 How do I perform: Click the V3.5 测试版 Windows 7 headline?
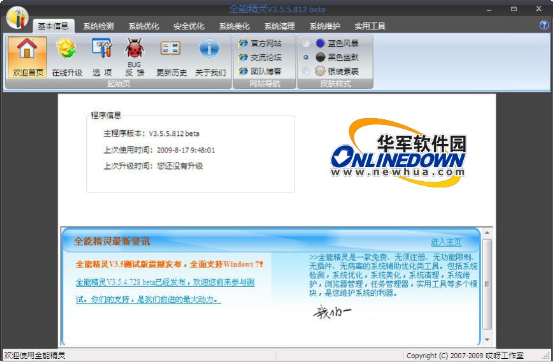click(169, 264)
